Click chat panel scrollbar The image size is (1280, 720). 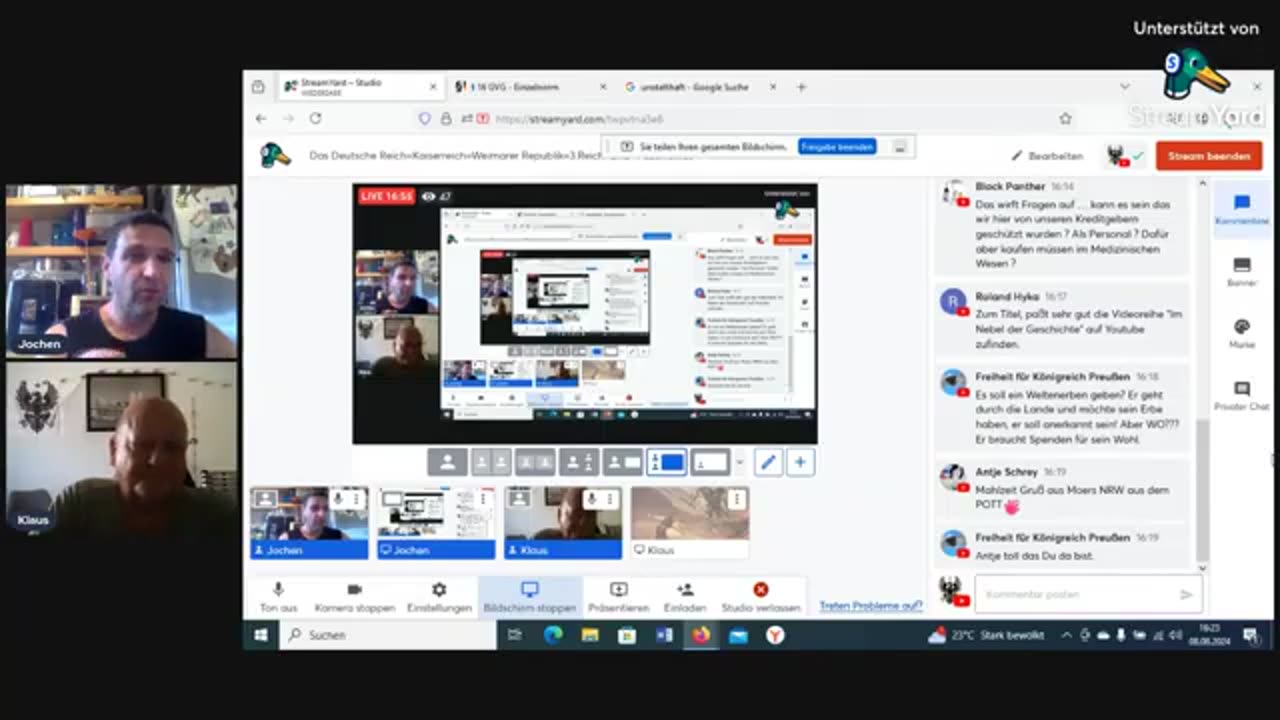(x=1202, y=490)
